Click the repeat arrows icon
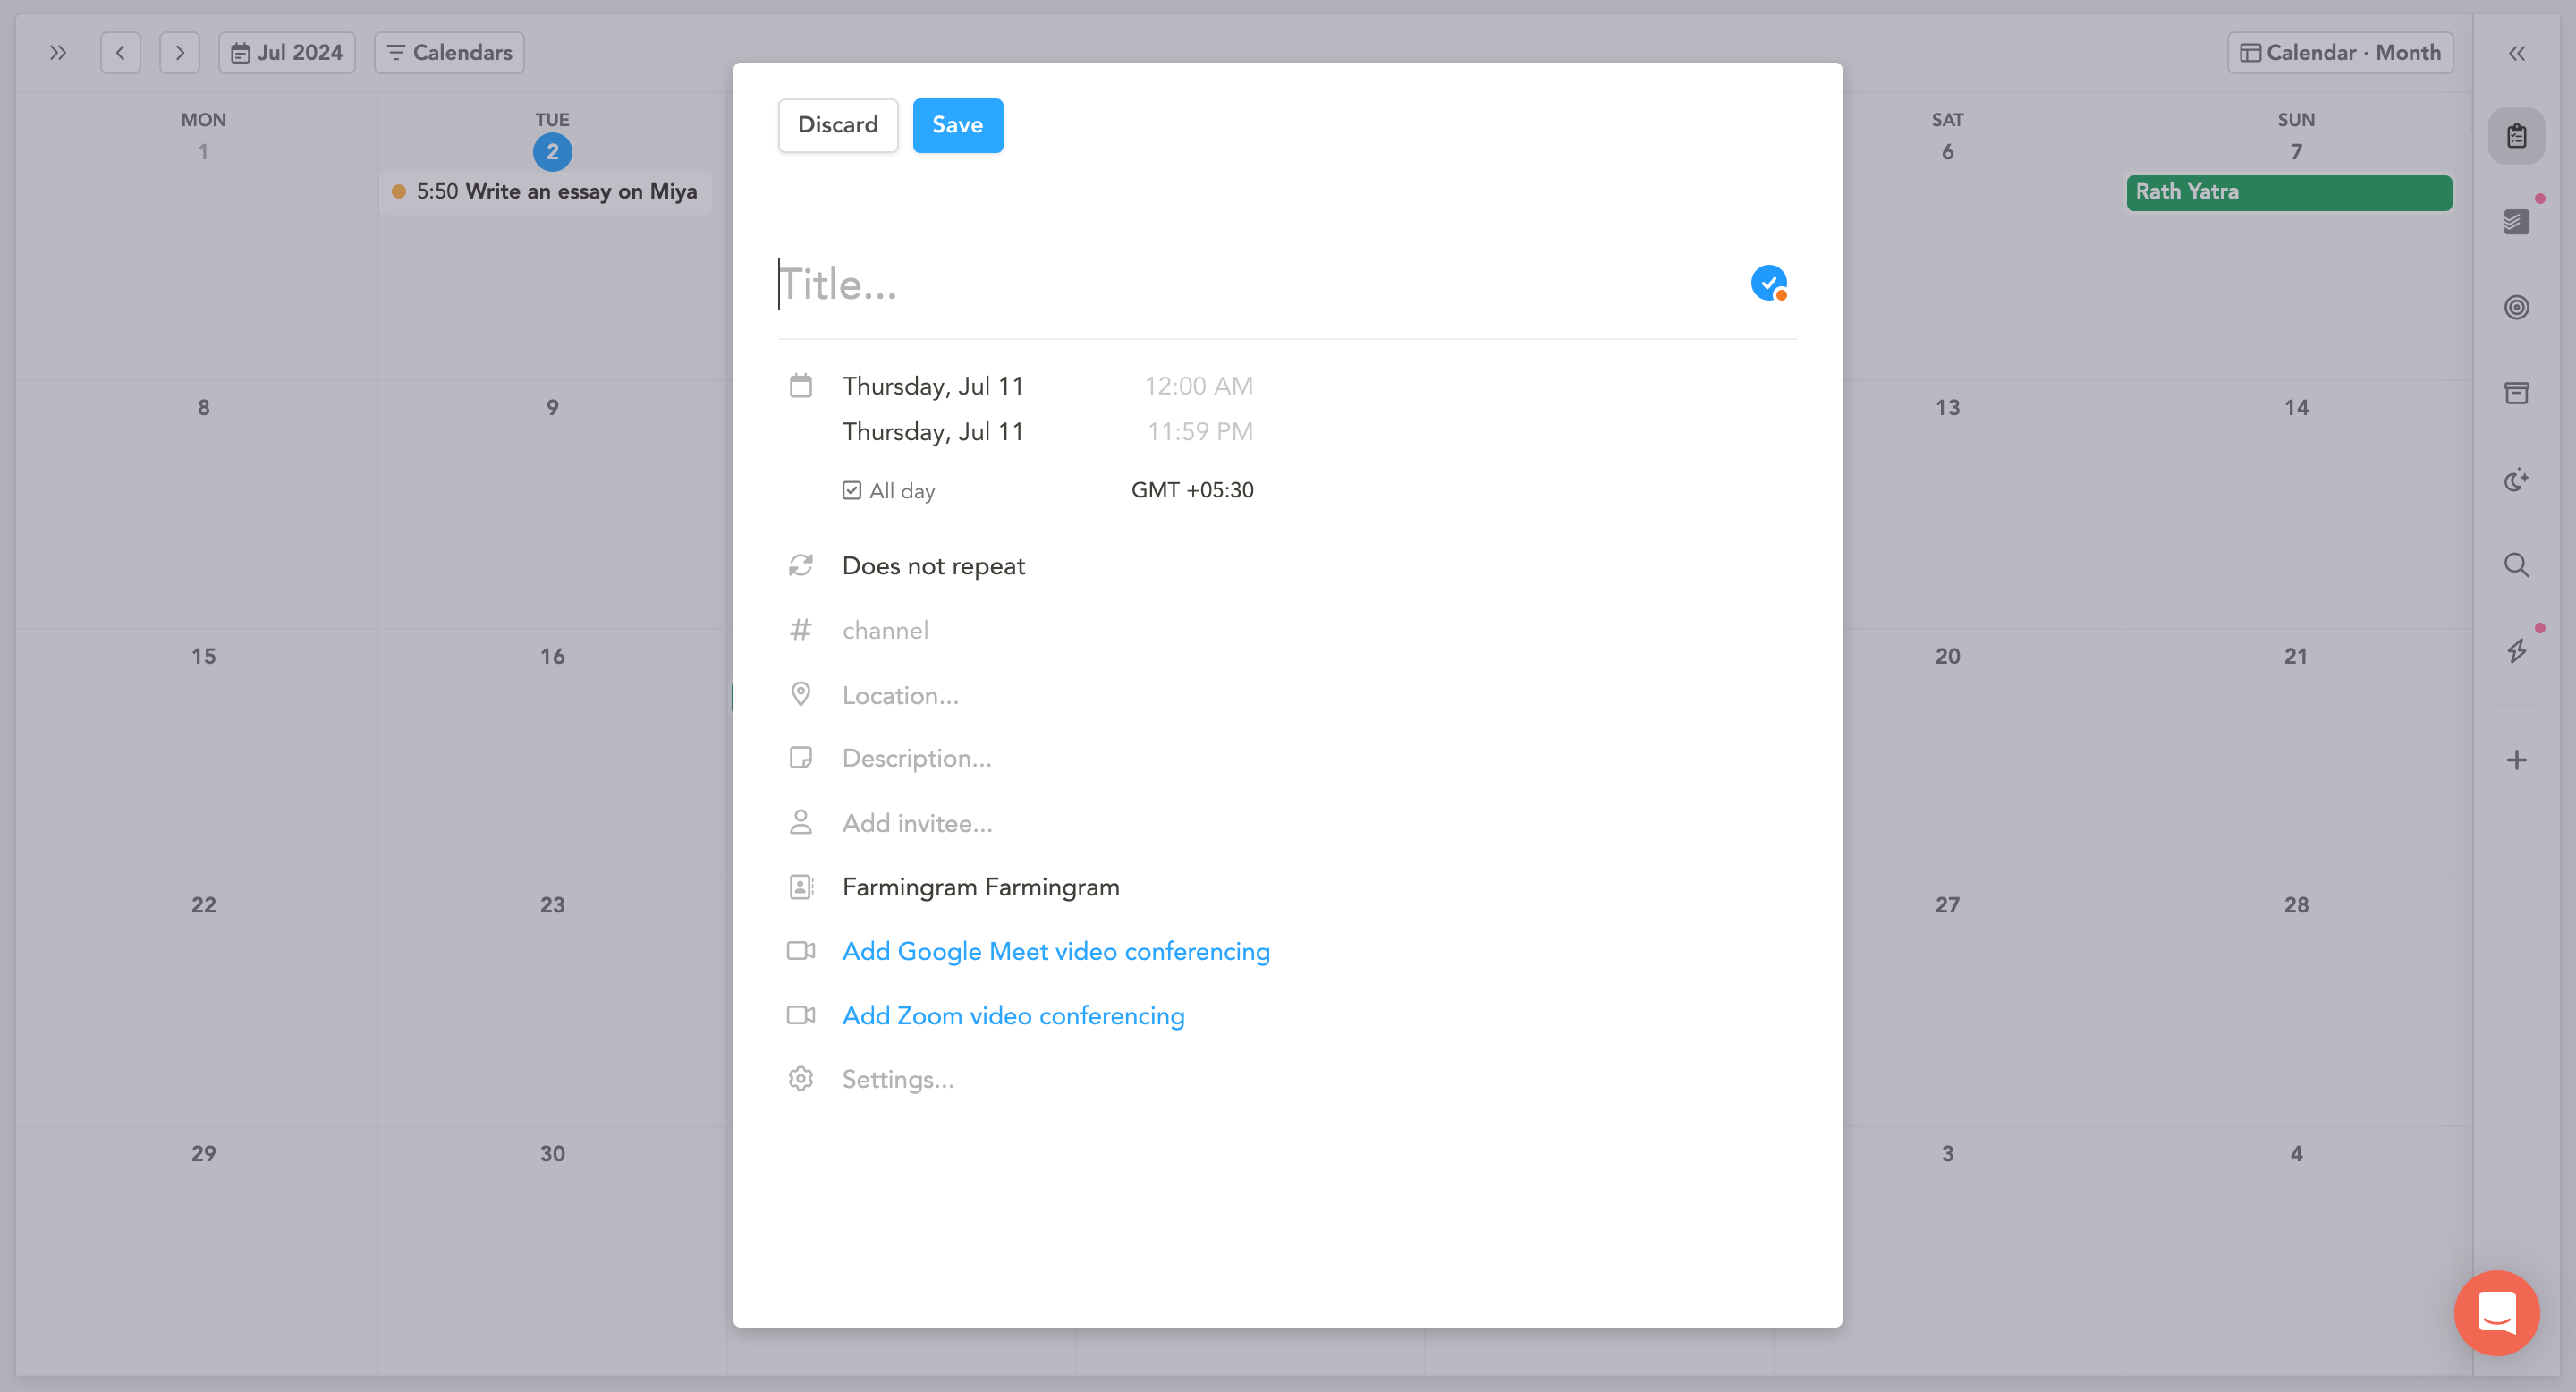Image resolution: width=2576 pixels, height=1392 pixels. [x=801, y=566]
